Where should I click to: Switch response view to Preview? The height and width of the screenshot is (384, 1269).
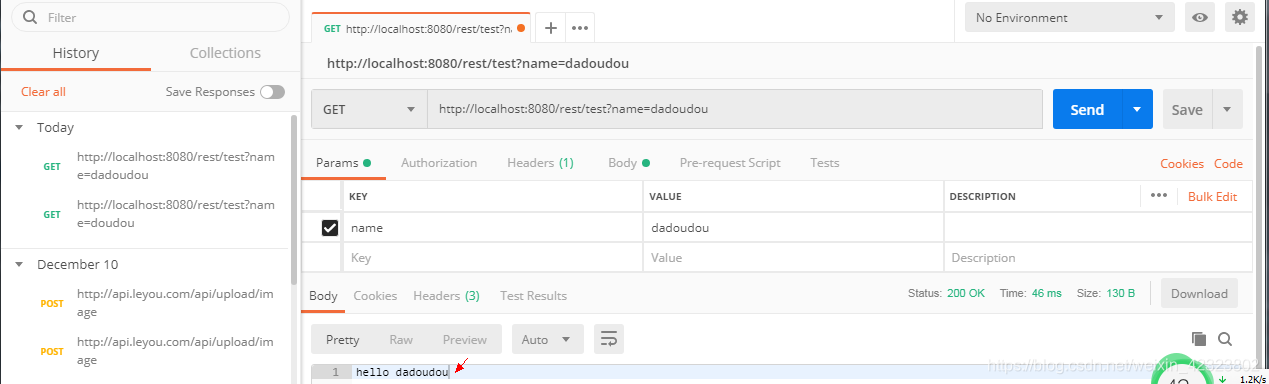(x=464, y=339)
